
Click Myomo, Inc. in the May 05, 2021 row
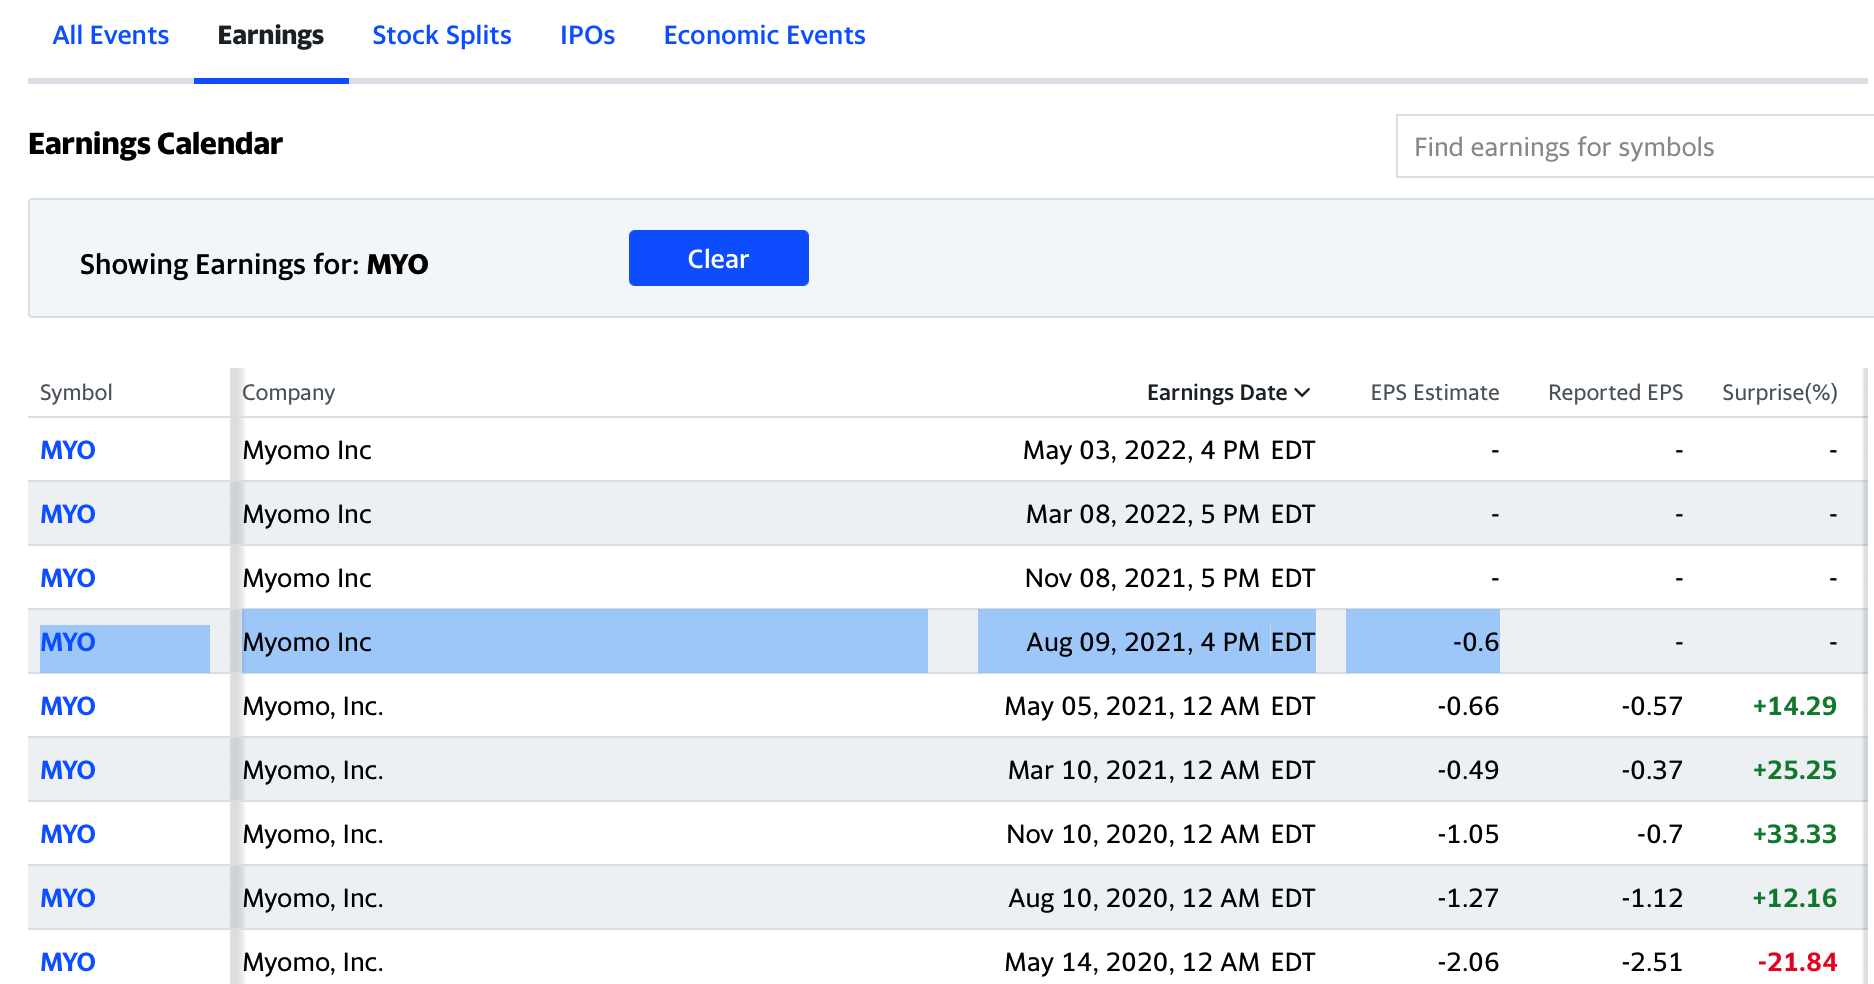[313, 706]
